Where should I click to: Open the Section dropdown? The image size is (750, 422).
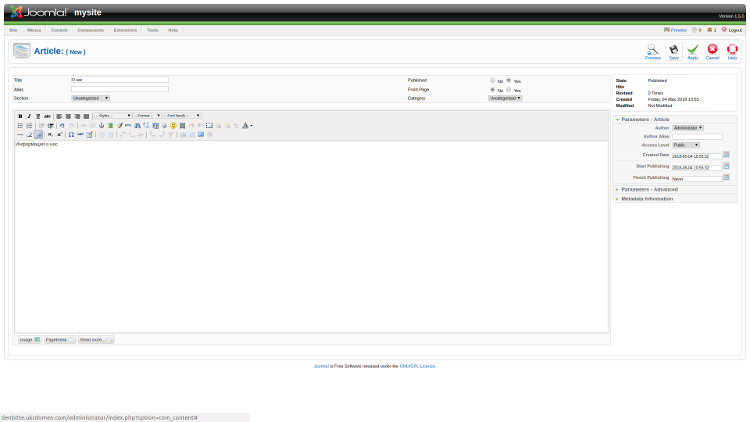[x=90, y=98]
